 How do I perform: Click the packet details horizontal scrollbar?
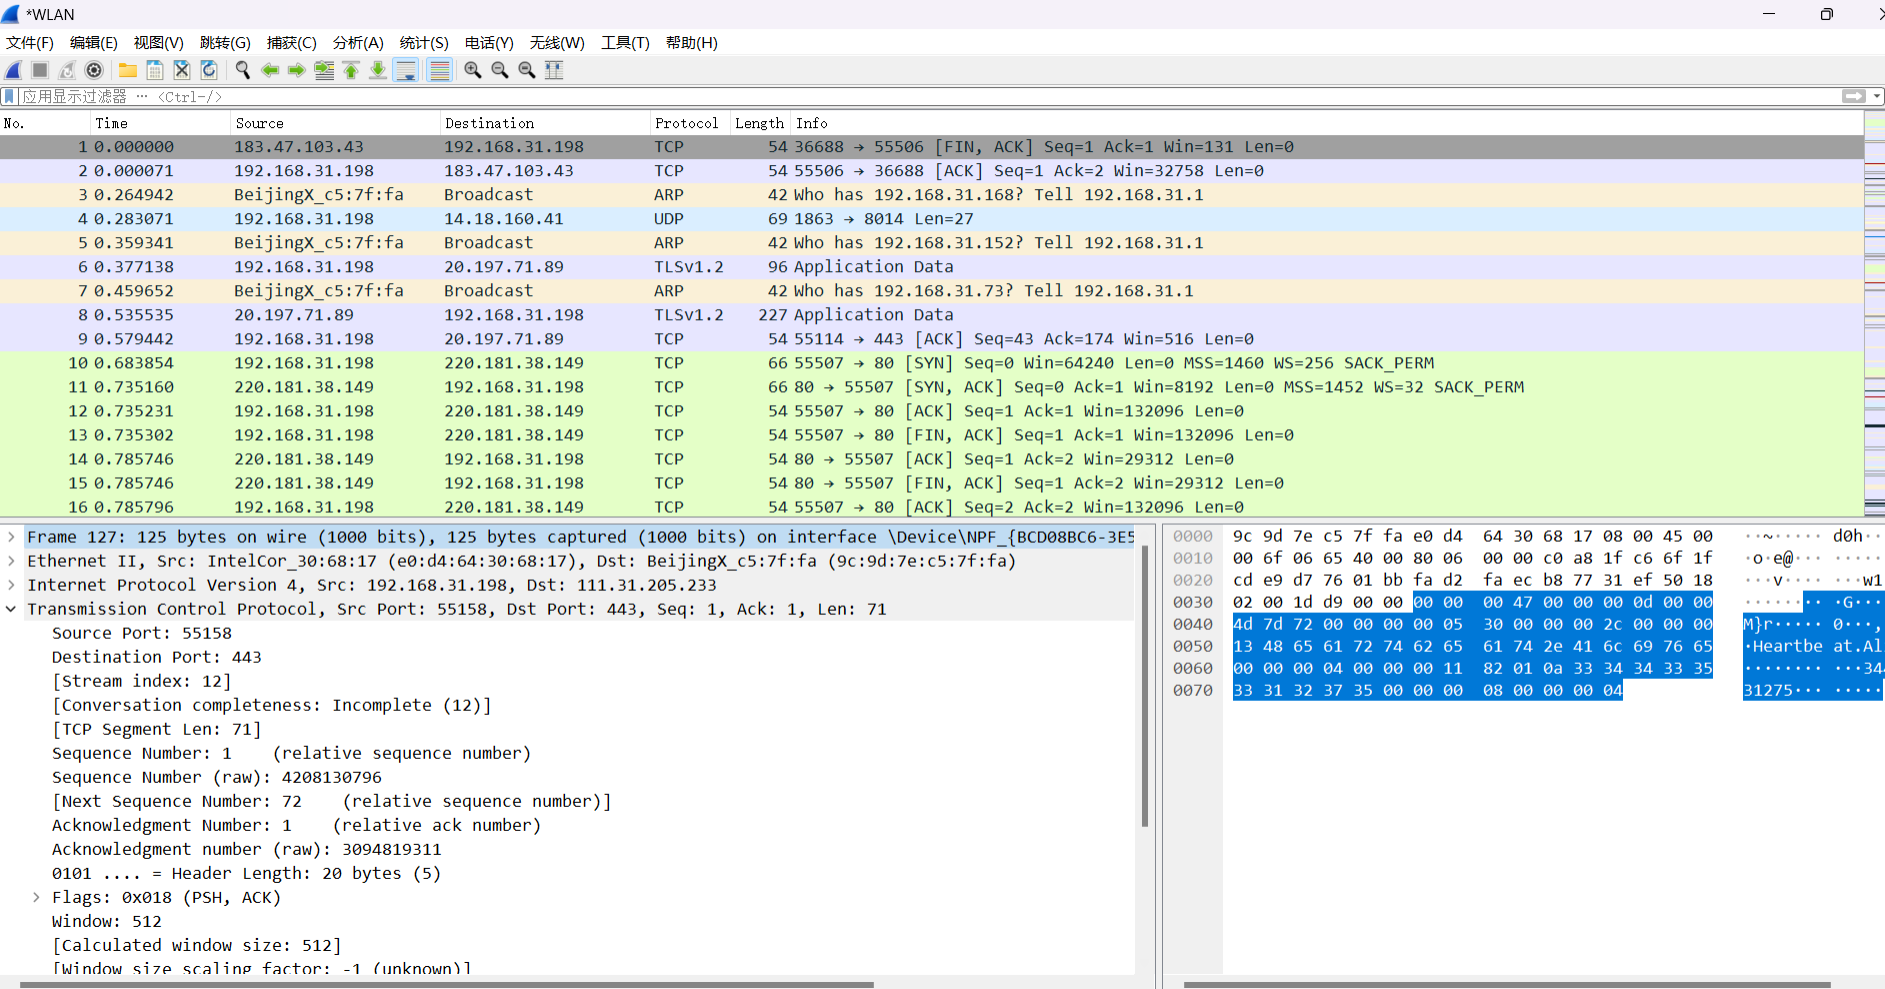click(x=445, y=984)
